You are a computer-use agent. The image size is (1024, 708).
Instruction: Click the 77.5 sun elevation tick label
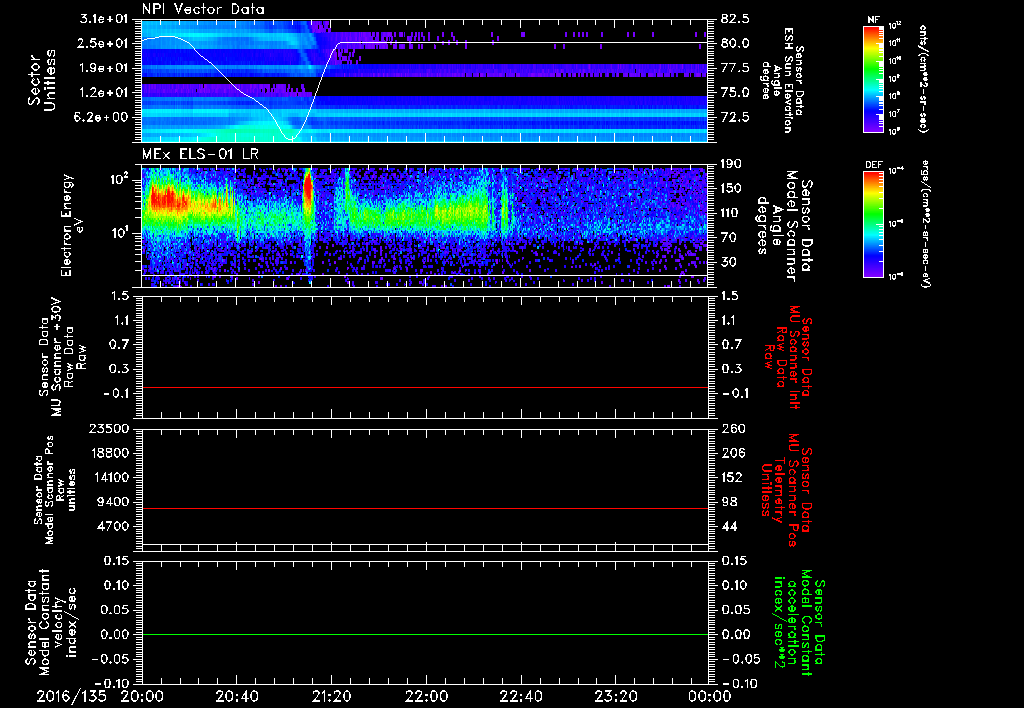pos(735,68)
